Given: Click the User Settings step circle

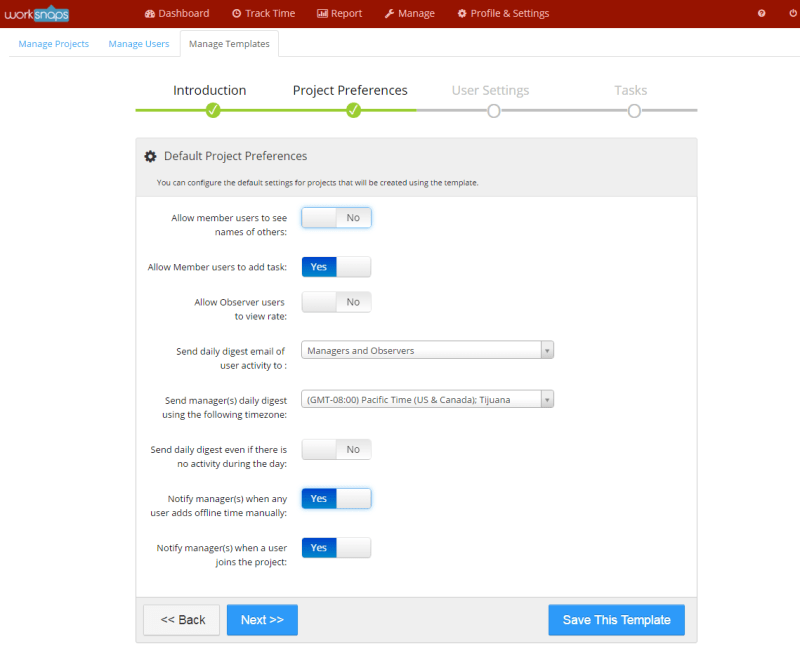Looking at the screenshot, I should pos(493,111).
